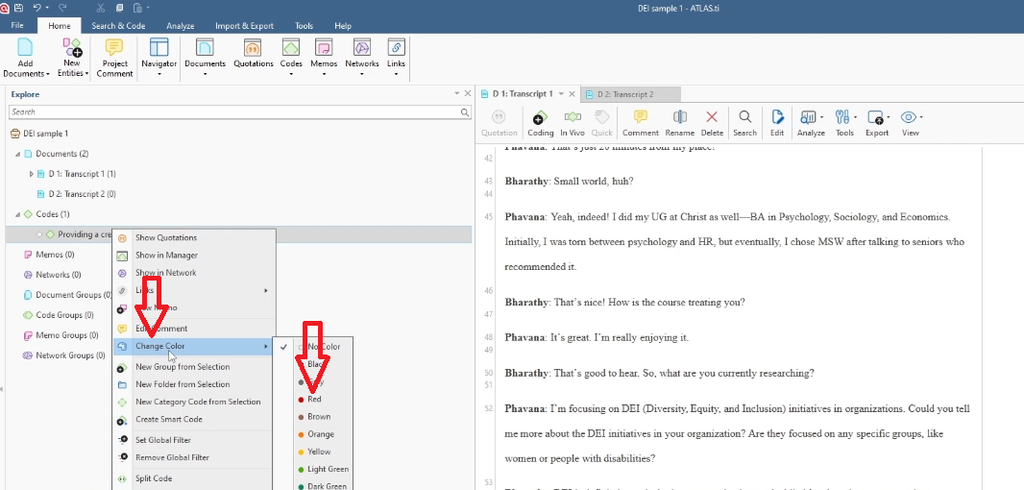1024x490 pixels.
Task: Collapse the Documents (2) tree node
Action: (18, 154)
